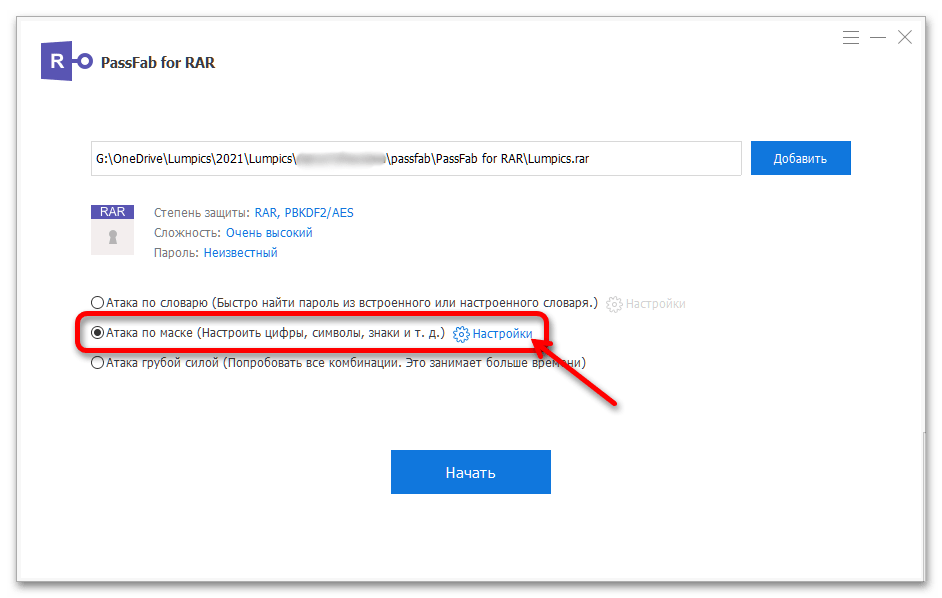Open Настройки link for mask attack
942x598 pixels.
tap(502, 334)
